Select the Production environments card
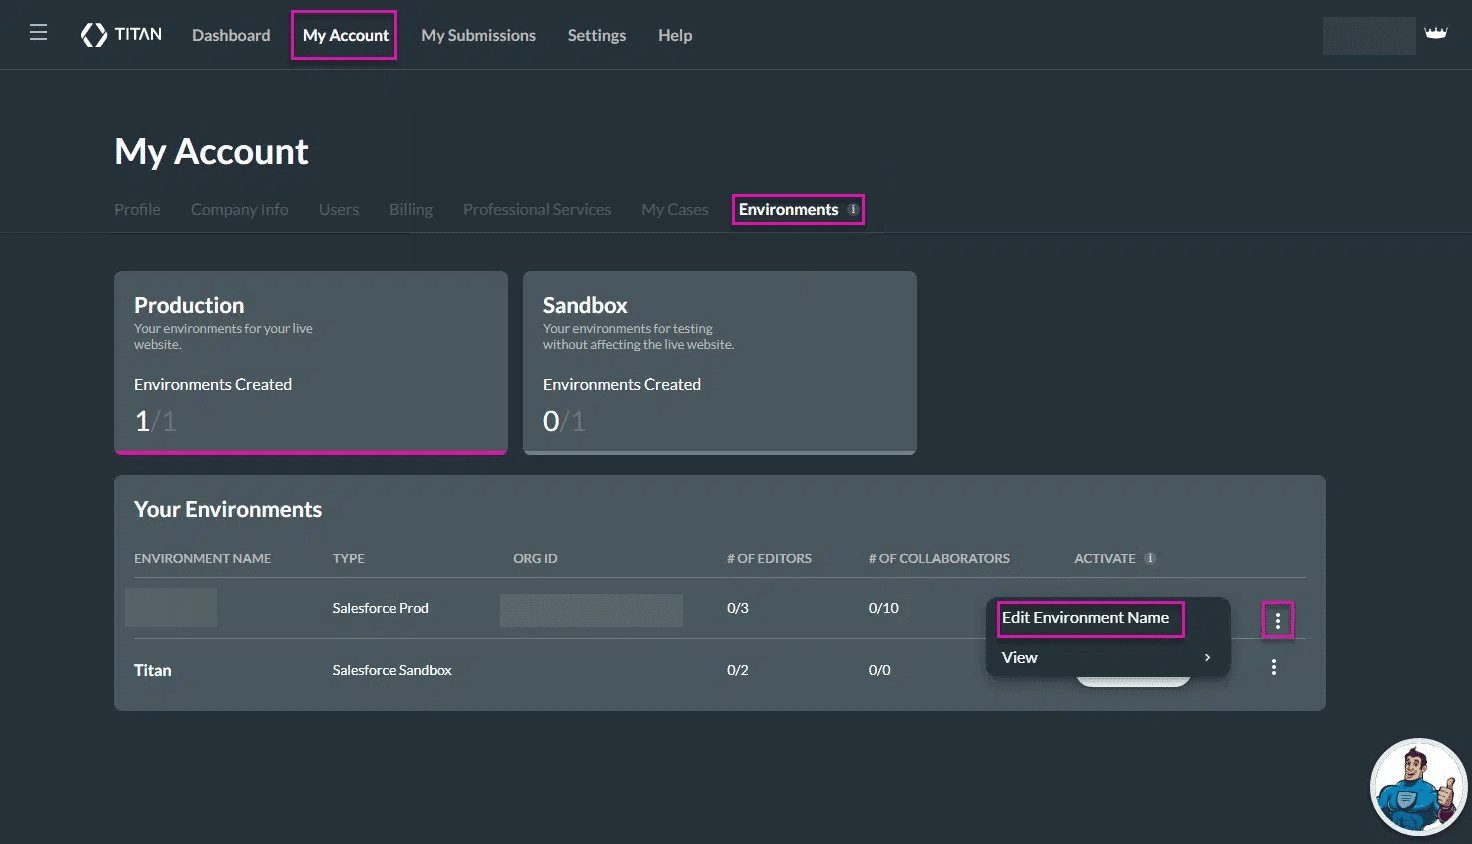The width and height of the screenshot is (1472, 844). coord(310,362)
